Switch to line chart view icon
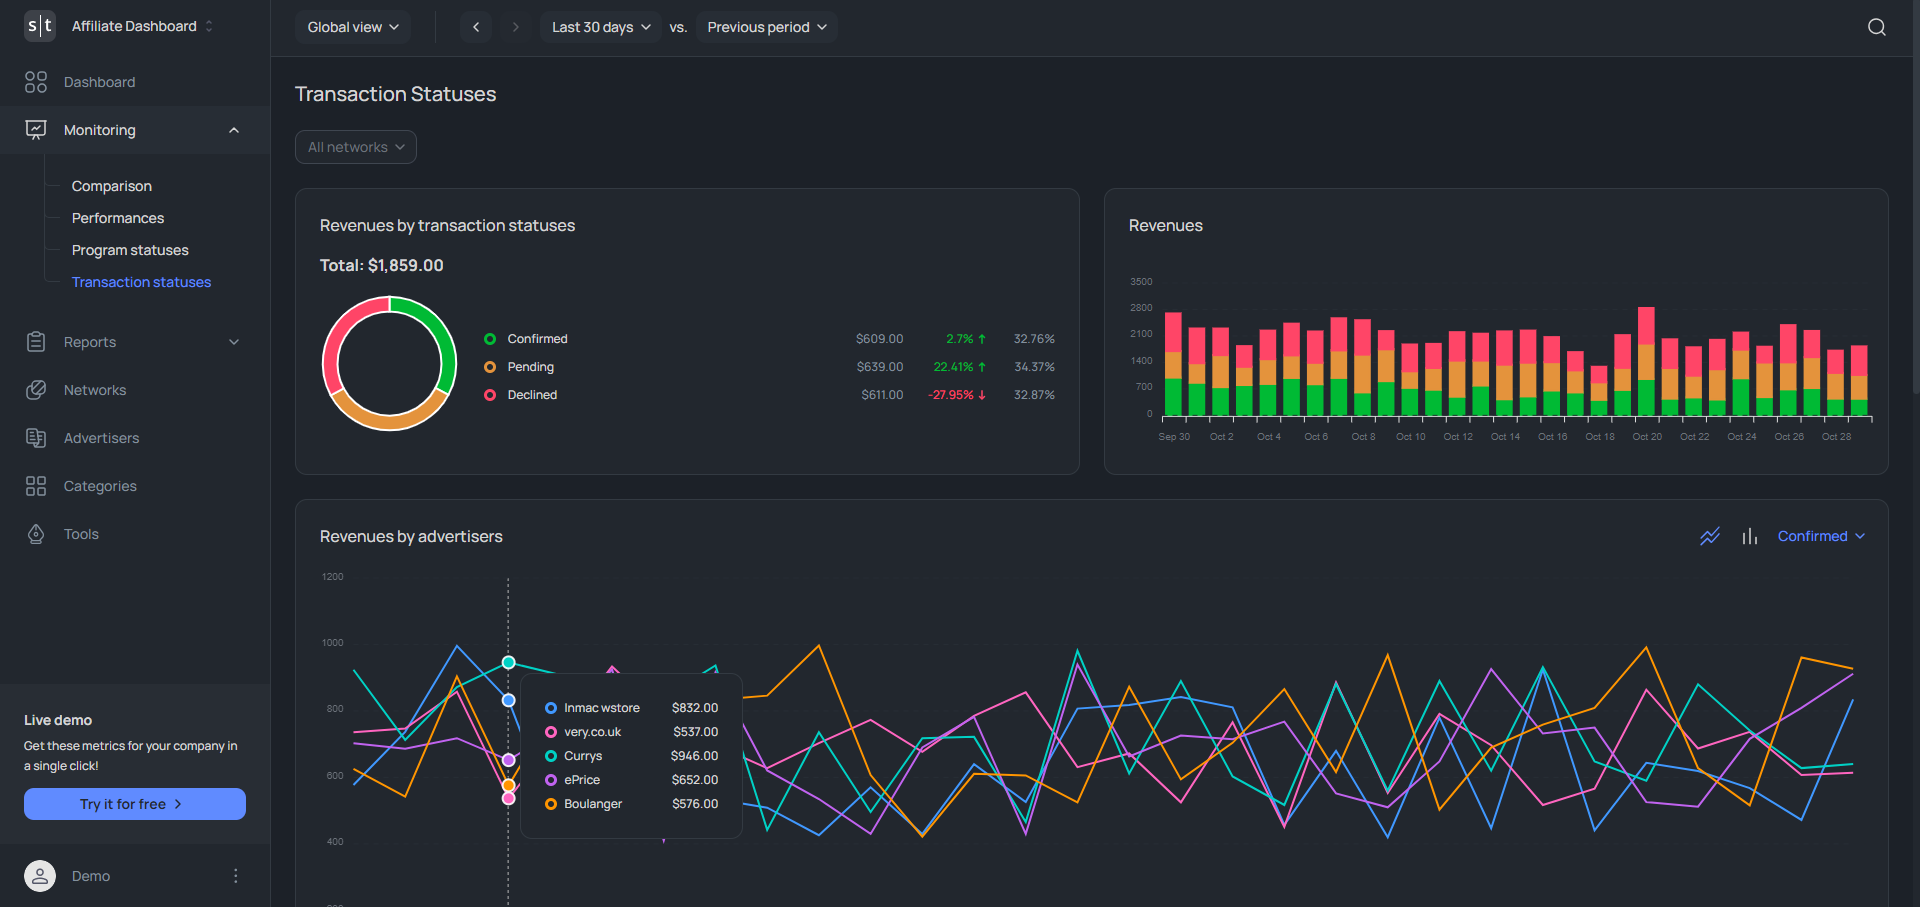The image size is (1920, 907). [1710, 536]
